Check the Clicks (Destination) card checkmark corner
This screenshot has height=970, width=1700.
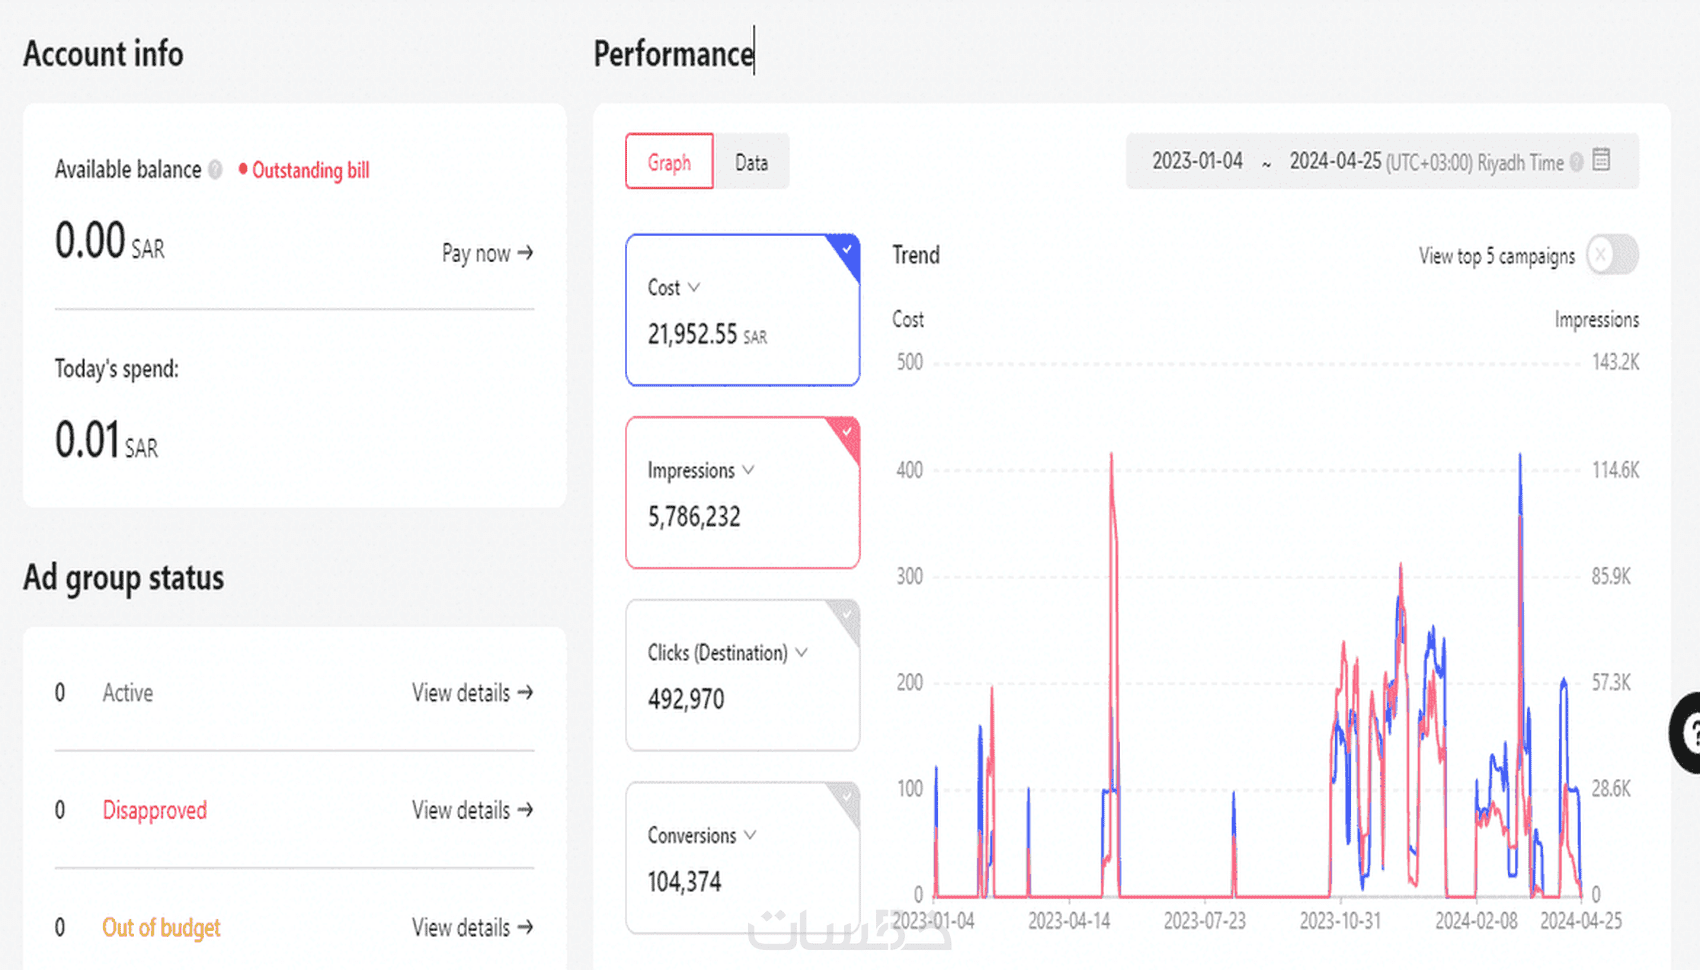click(x=847, y=614)
